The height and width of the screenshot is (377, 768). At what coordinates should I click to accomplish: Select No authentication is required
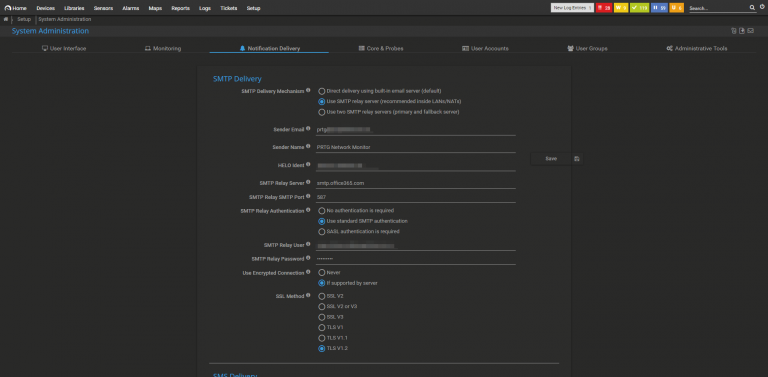tap(321, 211)
